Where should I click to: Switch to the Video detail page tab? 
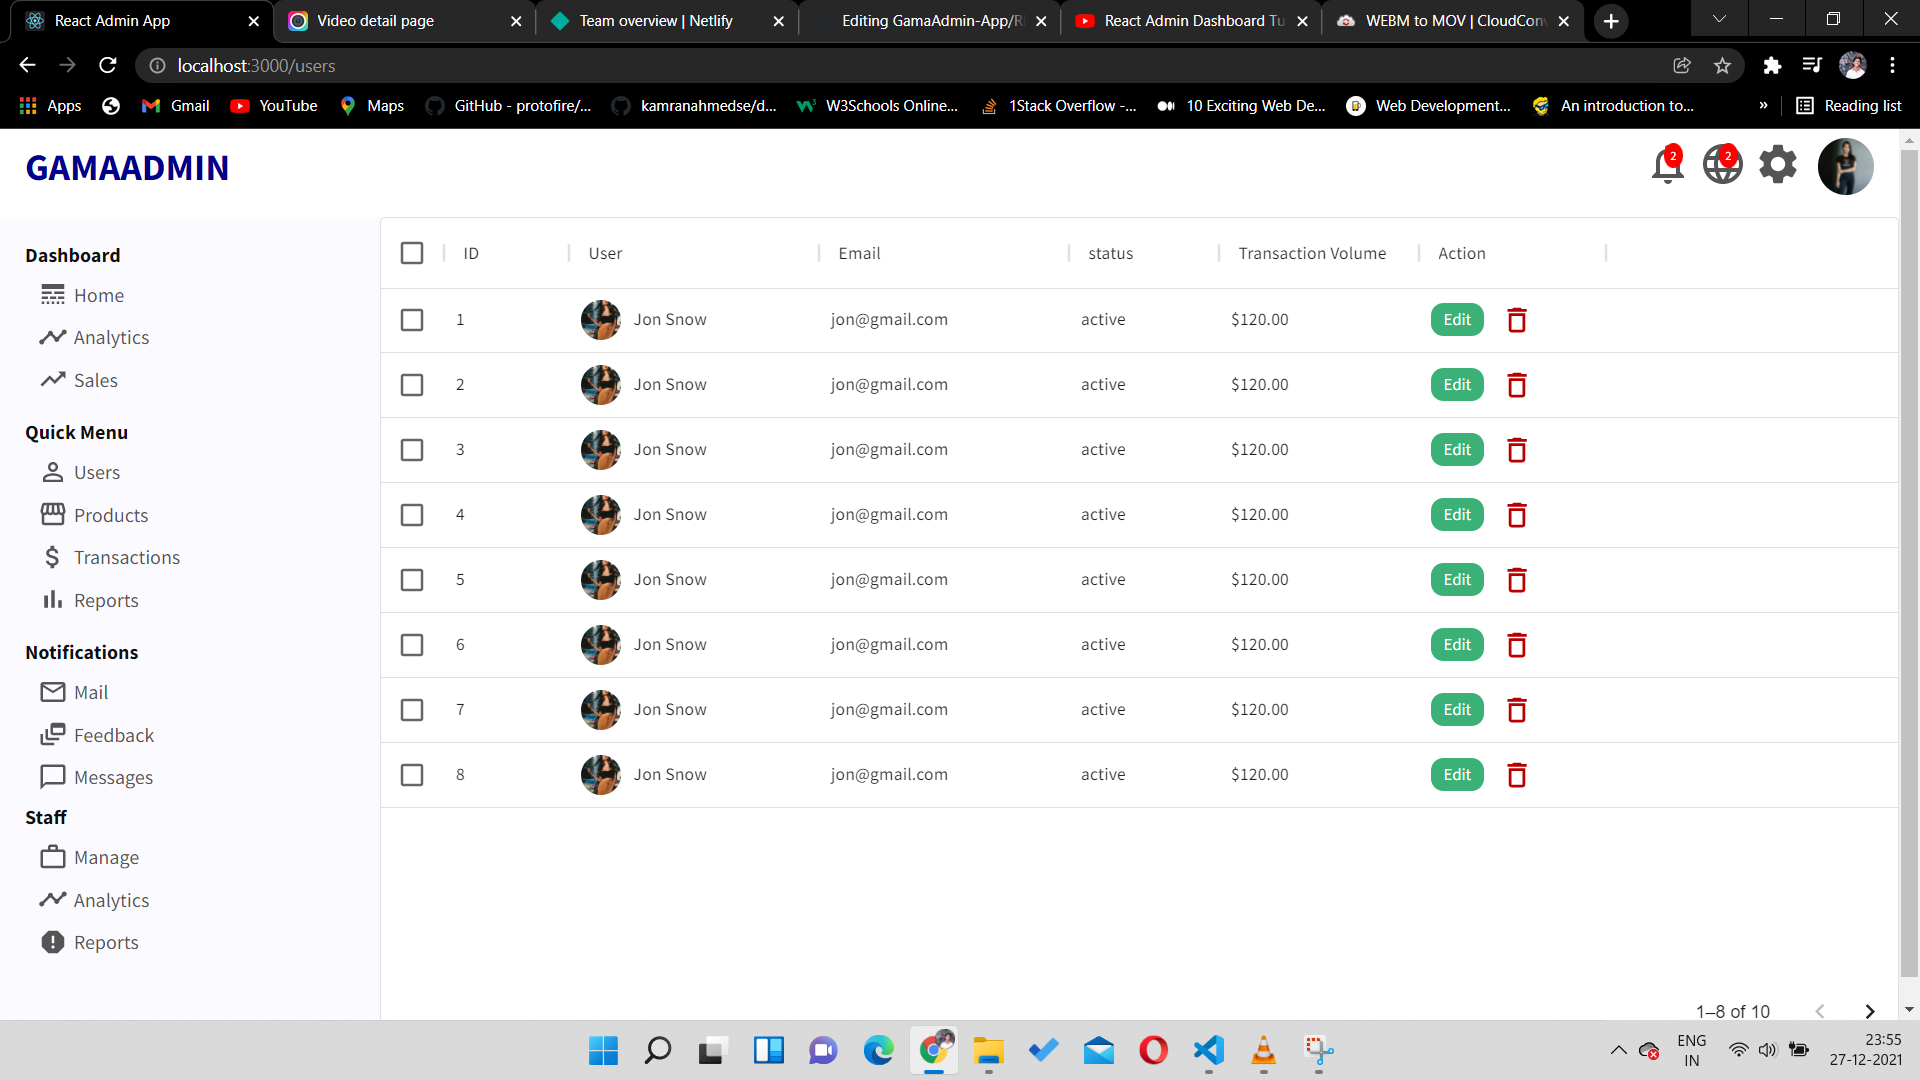(373, 20)
